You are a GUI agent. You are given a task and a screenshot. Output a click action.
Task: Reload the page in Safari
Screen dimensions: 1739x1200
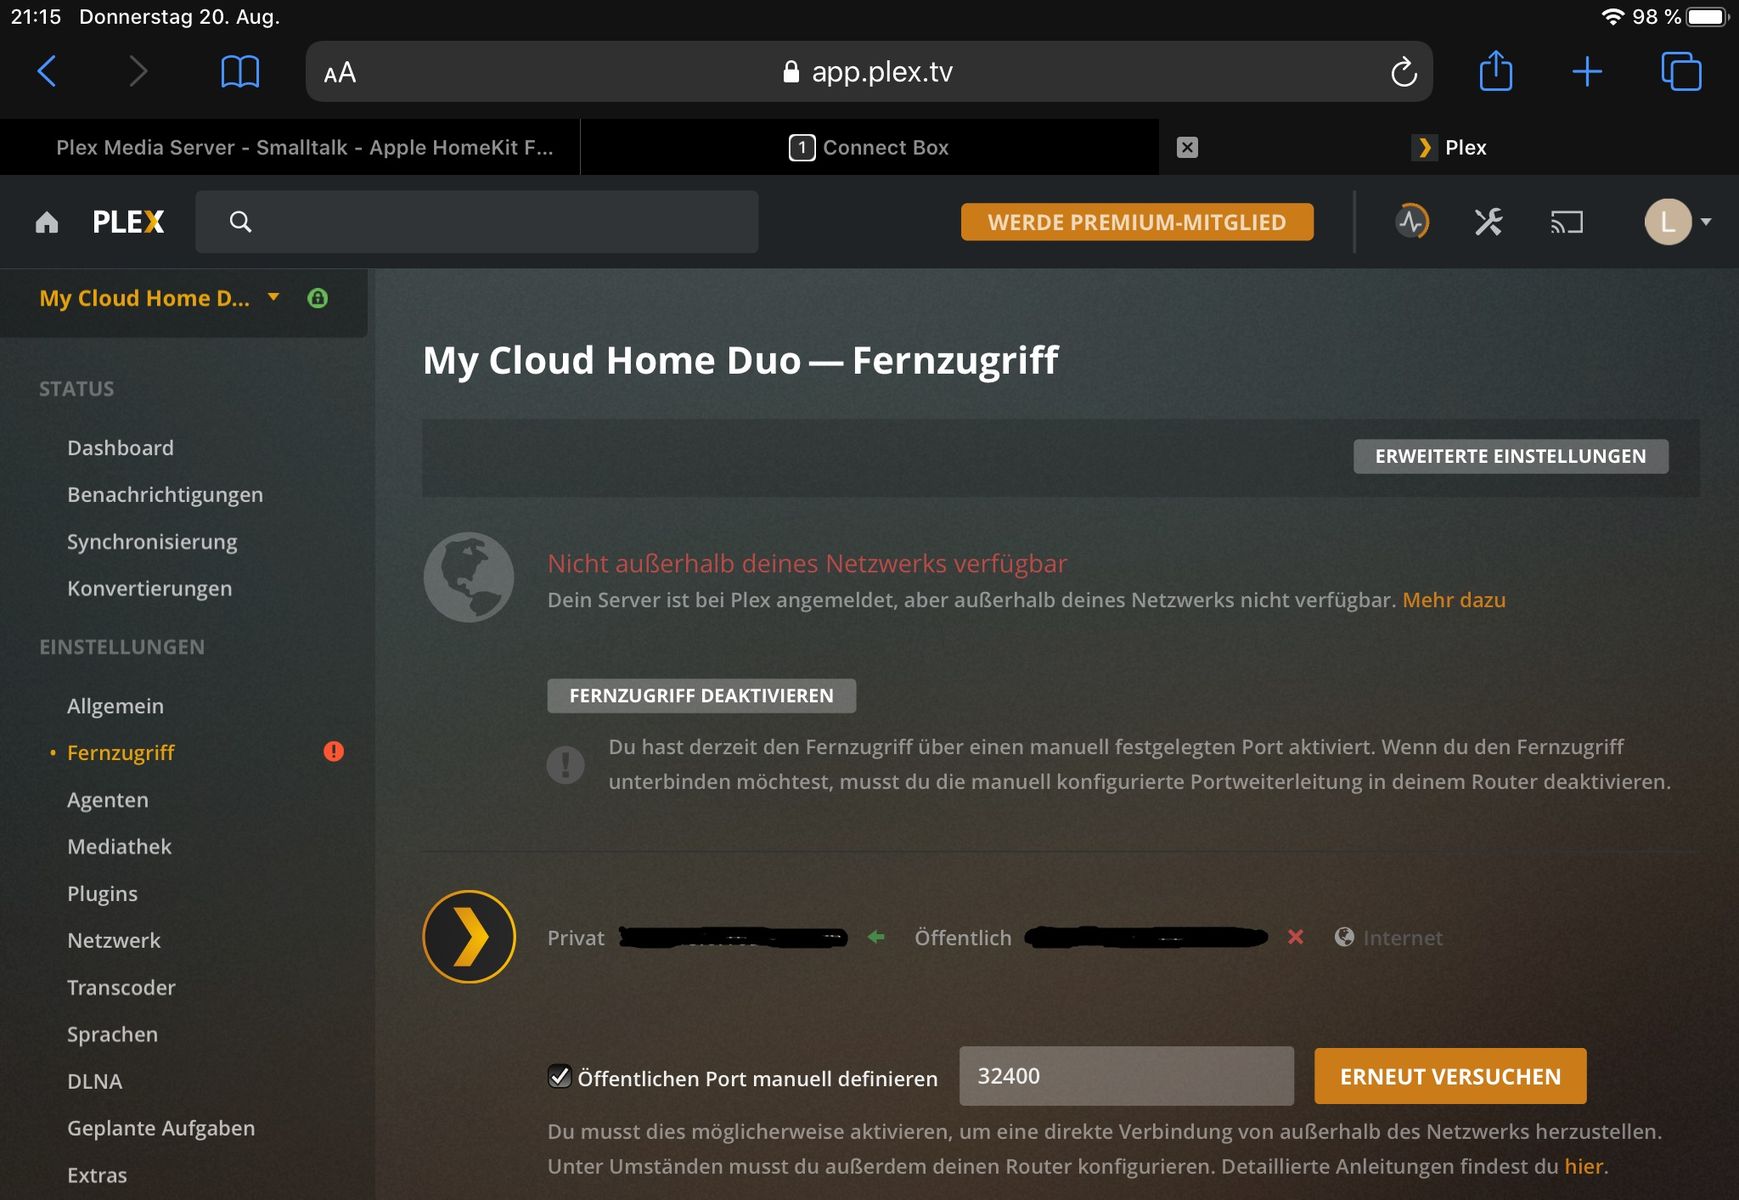tap(1403, 72)
